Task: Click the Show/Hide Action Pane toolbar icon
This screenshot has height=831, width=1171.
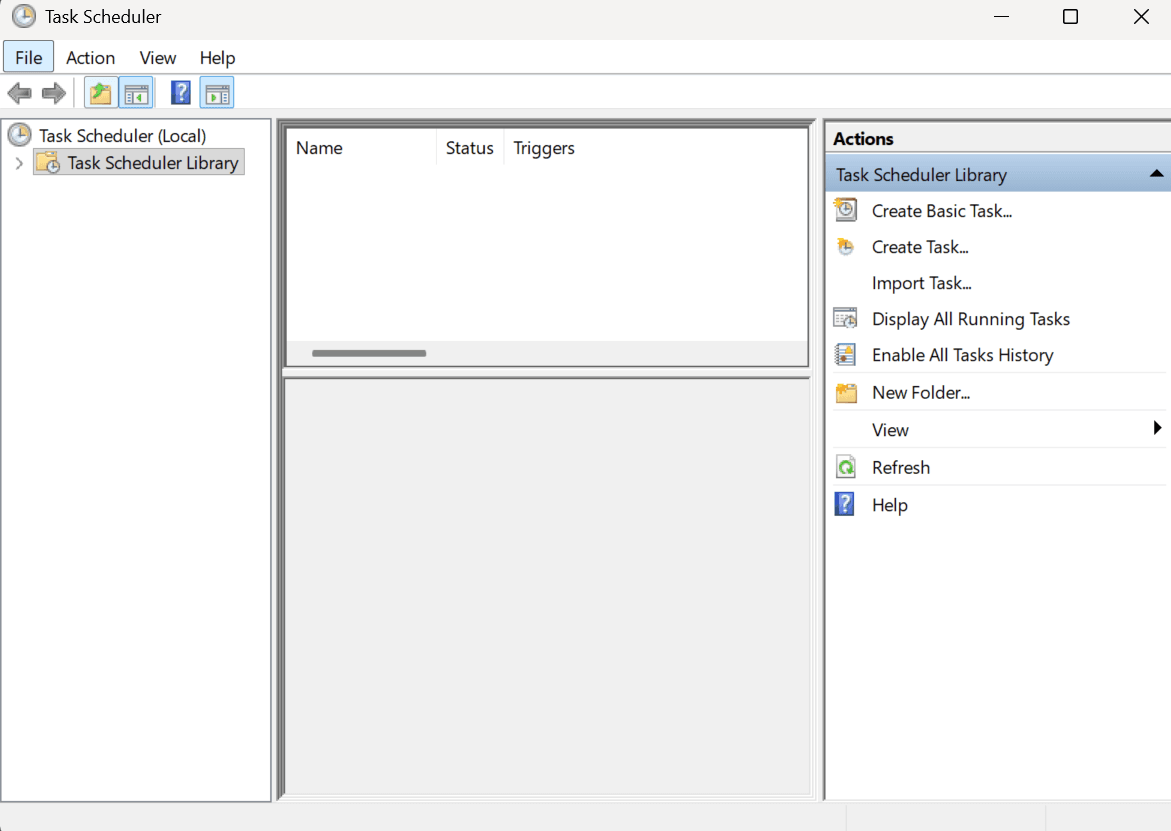Action: click(x=217, y=92)
